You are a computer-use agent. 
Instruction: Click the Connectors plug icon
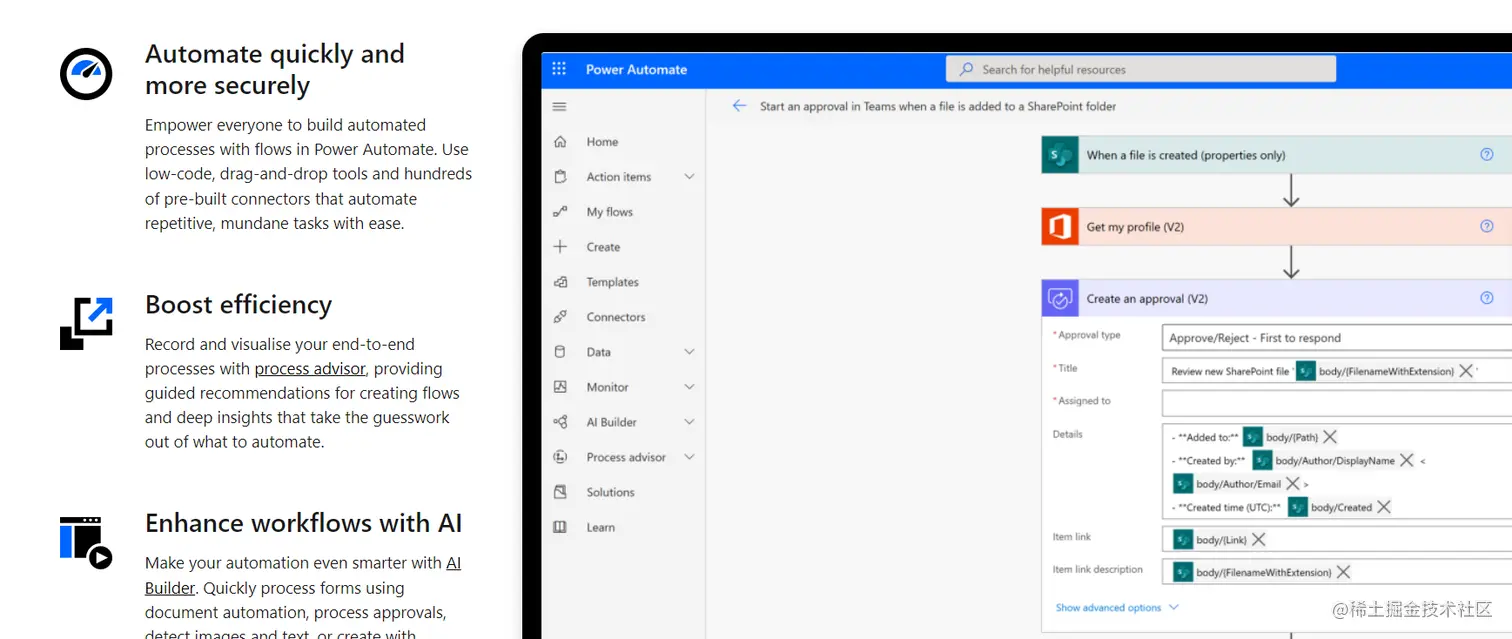point(560,317)
